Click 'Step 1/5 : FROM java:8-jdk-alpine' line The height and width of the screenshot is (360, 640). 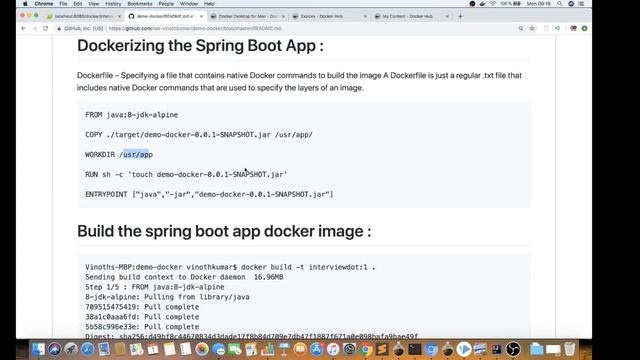coord(155,287)
